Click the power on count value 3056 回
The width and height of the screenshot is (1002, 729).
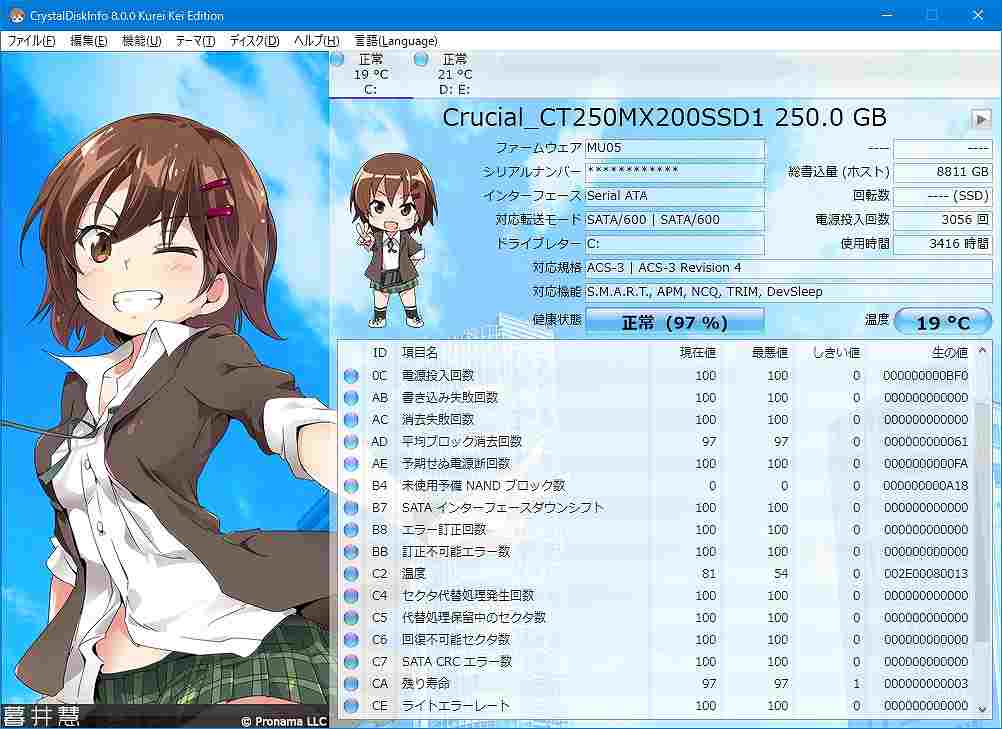(943, 220)
